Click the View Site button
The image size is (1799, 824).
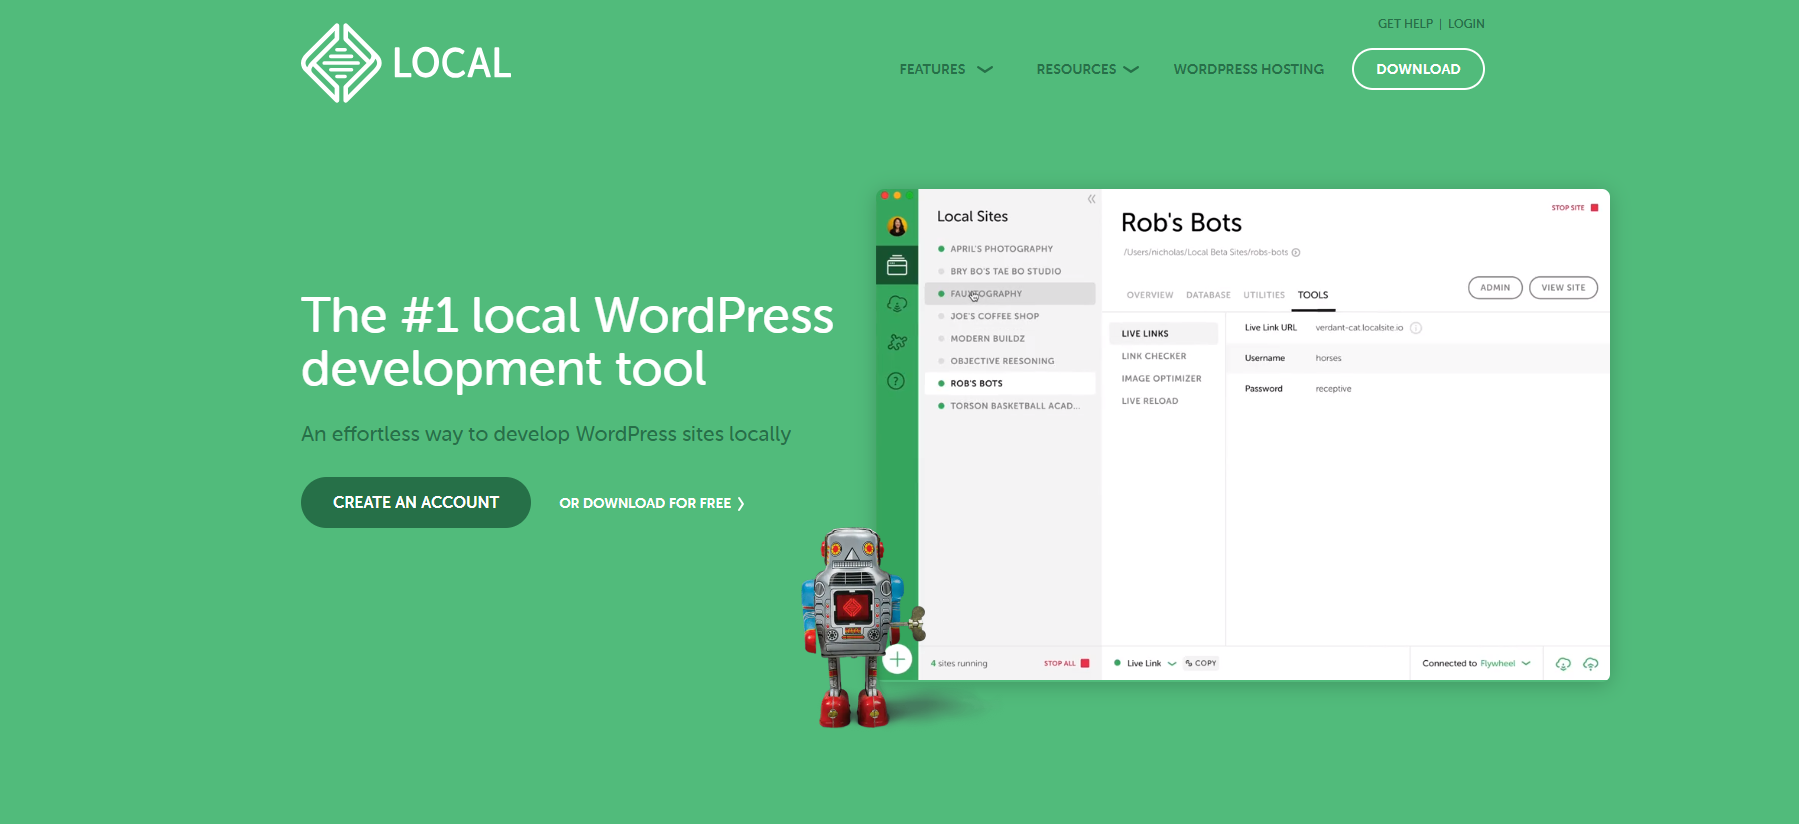tap(1563, 288)
